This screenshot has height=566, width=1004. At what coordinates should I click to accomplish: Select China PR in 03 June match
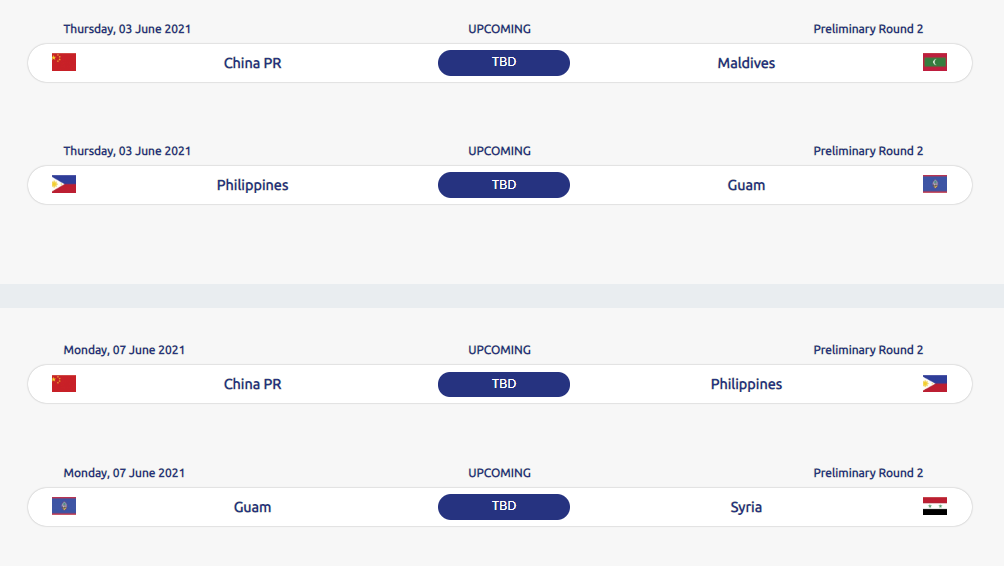pyautogui.click(x=252, y=63)
